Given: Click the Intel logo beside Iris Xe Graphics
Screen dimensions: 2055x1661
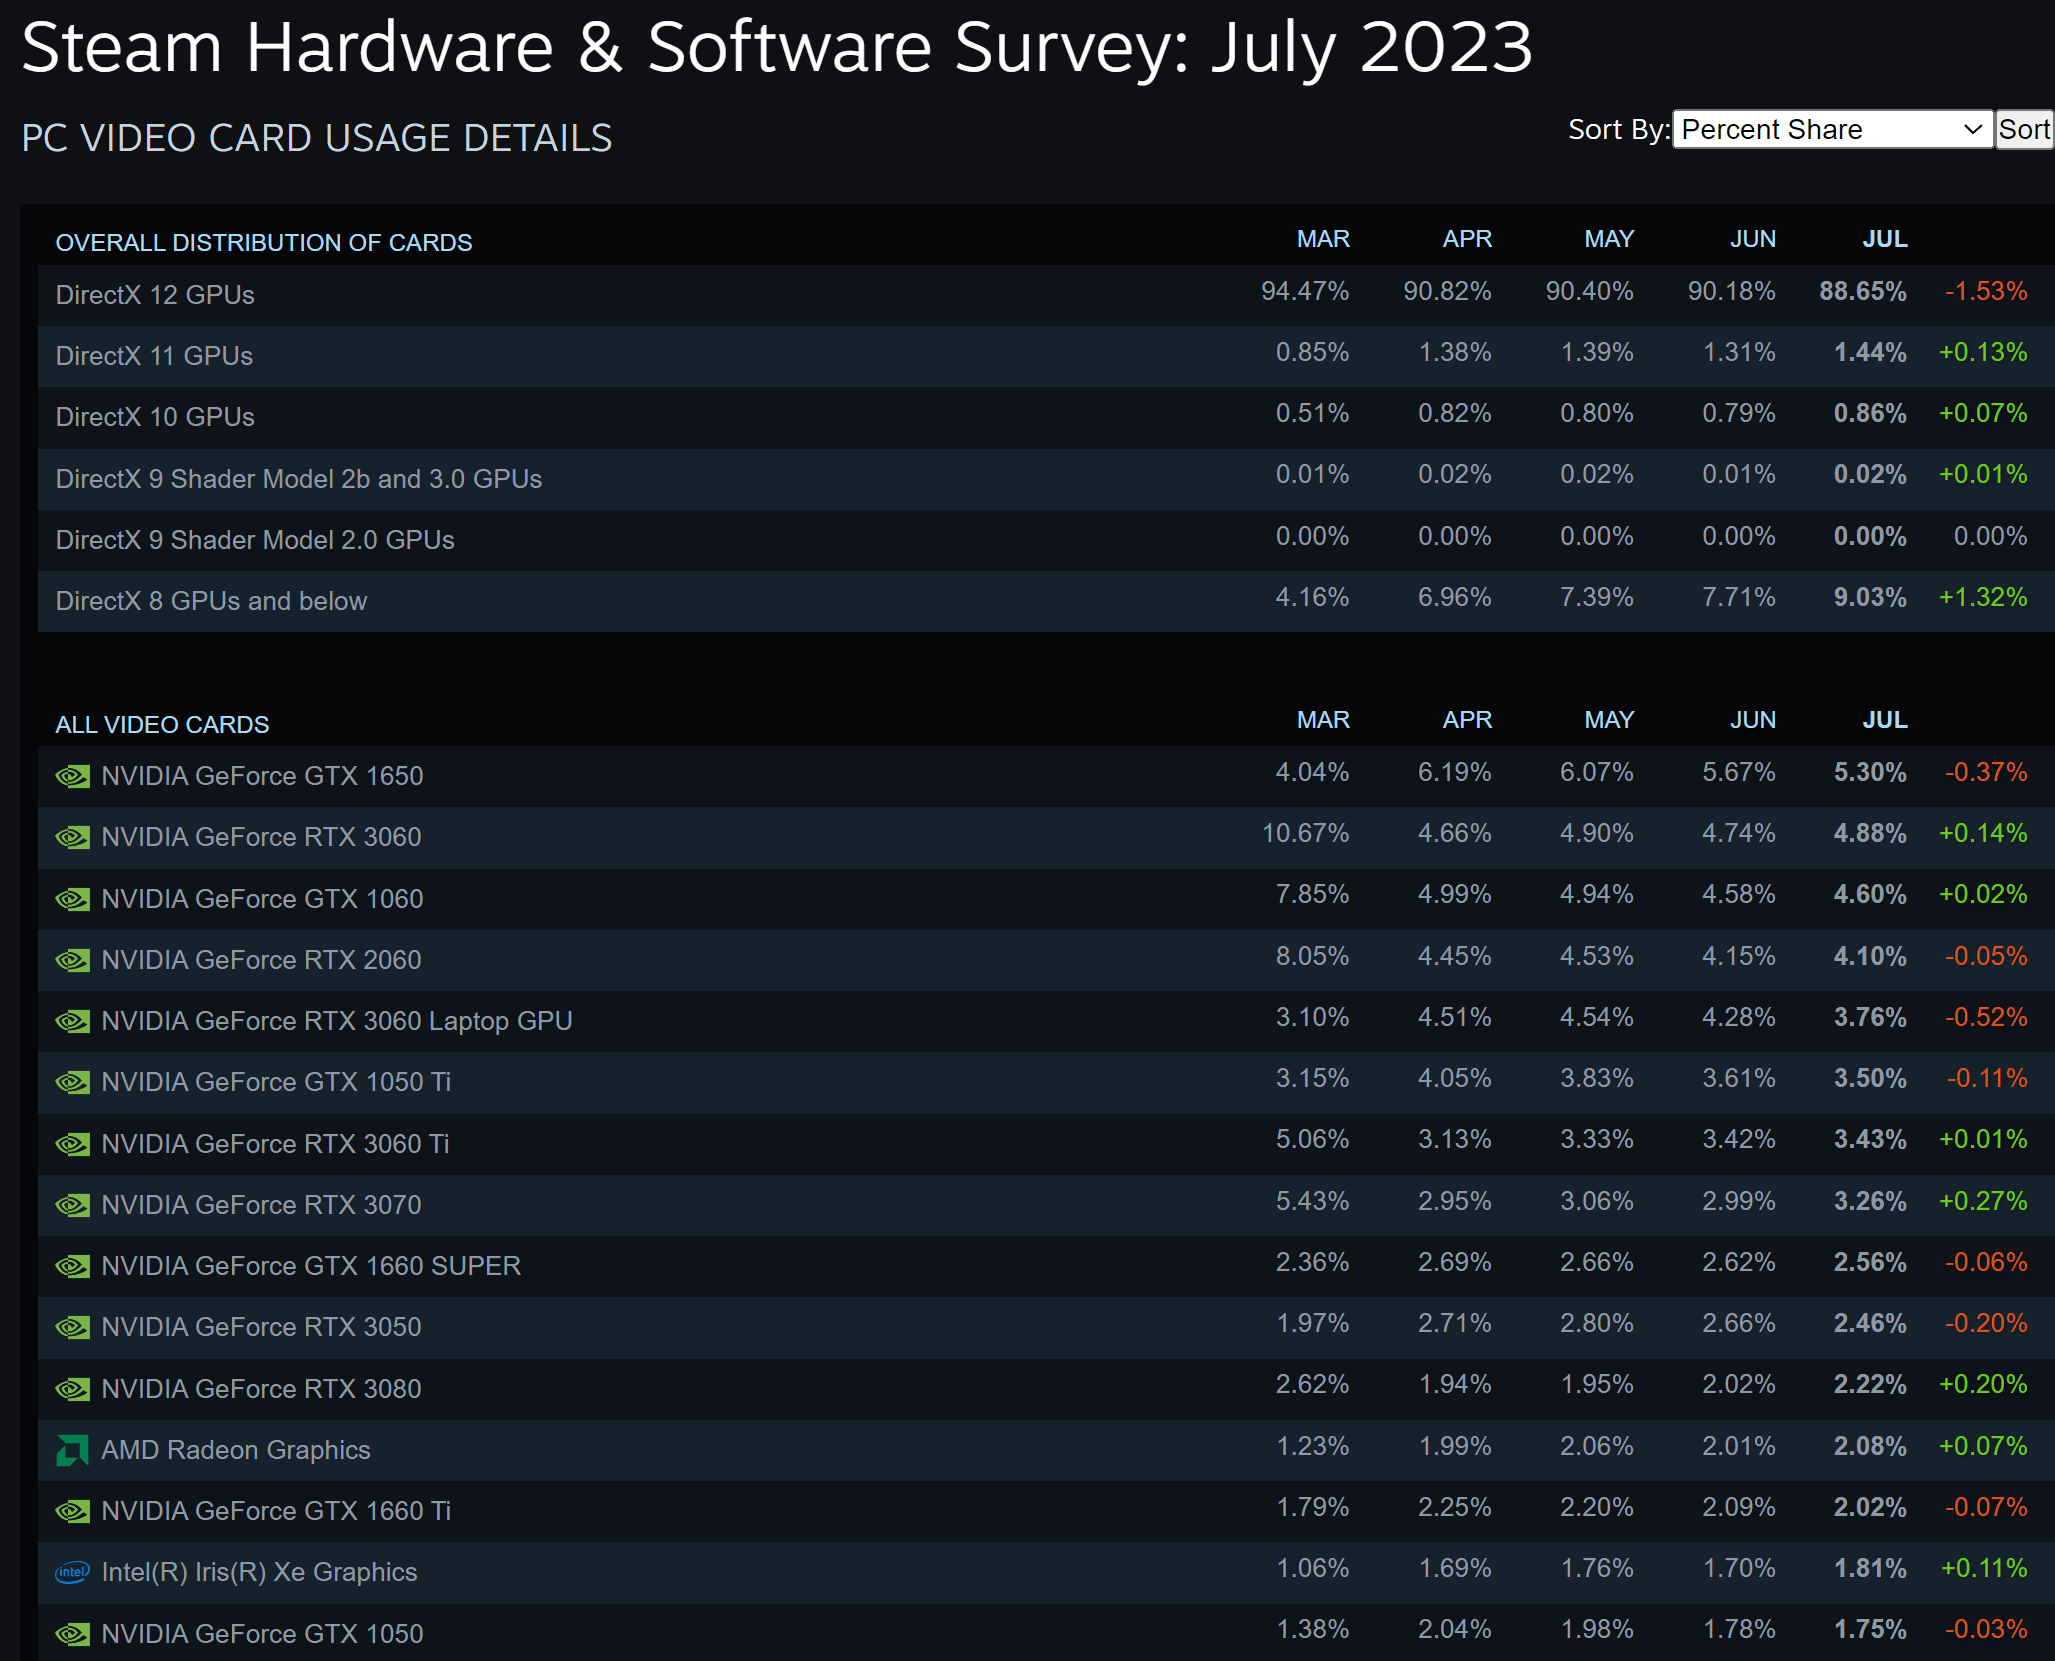Looking at the screenshot, I should (72, 1572).
